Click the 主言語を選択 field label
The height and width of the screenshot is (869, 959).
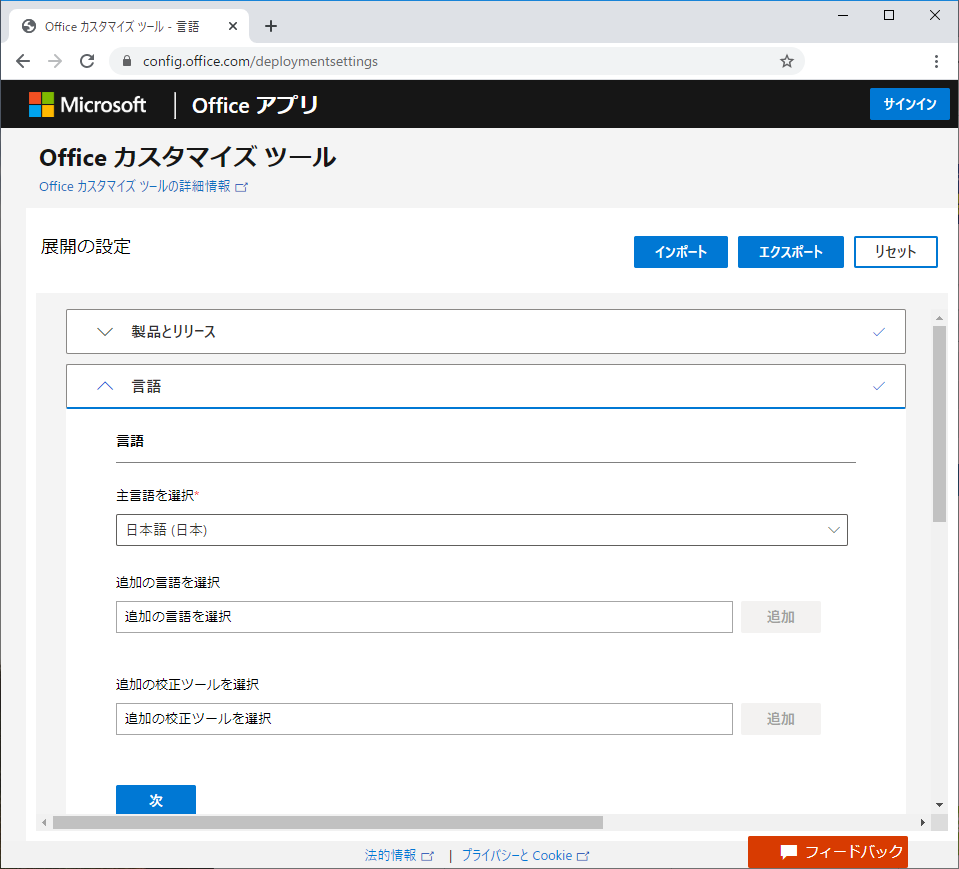(157, 495)
